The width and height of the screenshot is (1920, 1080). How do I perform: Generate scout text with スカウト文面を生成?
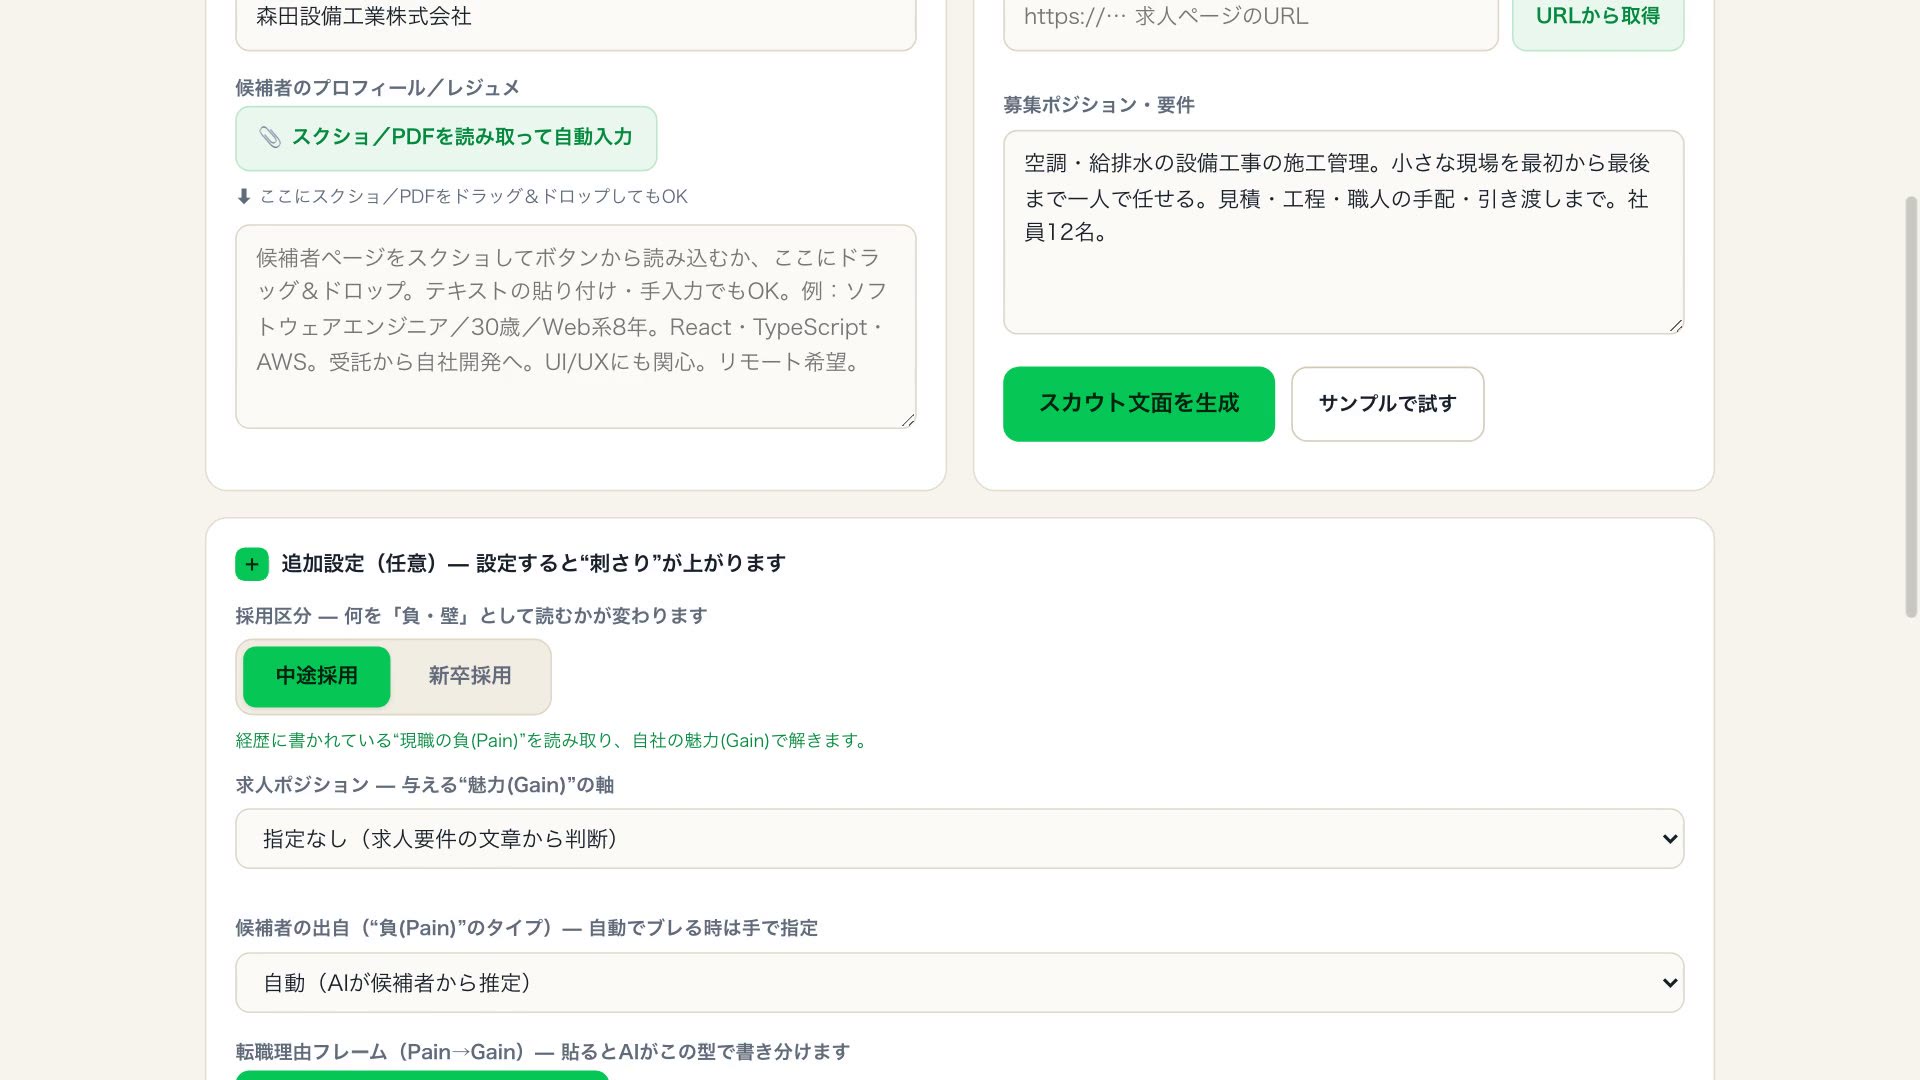1139,404
